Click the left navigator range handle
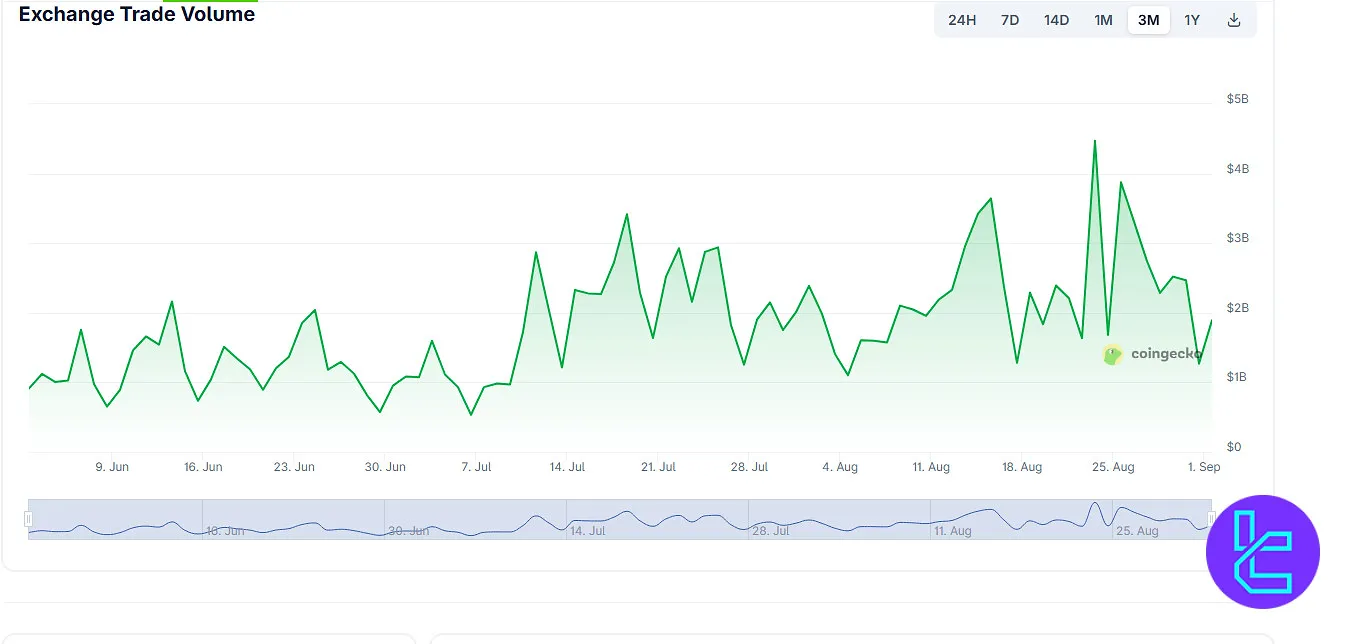This screenshot has height=644, width=1355. (28, 519)
